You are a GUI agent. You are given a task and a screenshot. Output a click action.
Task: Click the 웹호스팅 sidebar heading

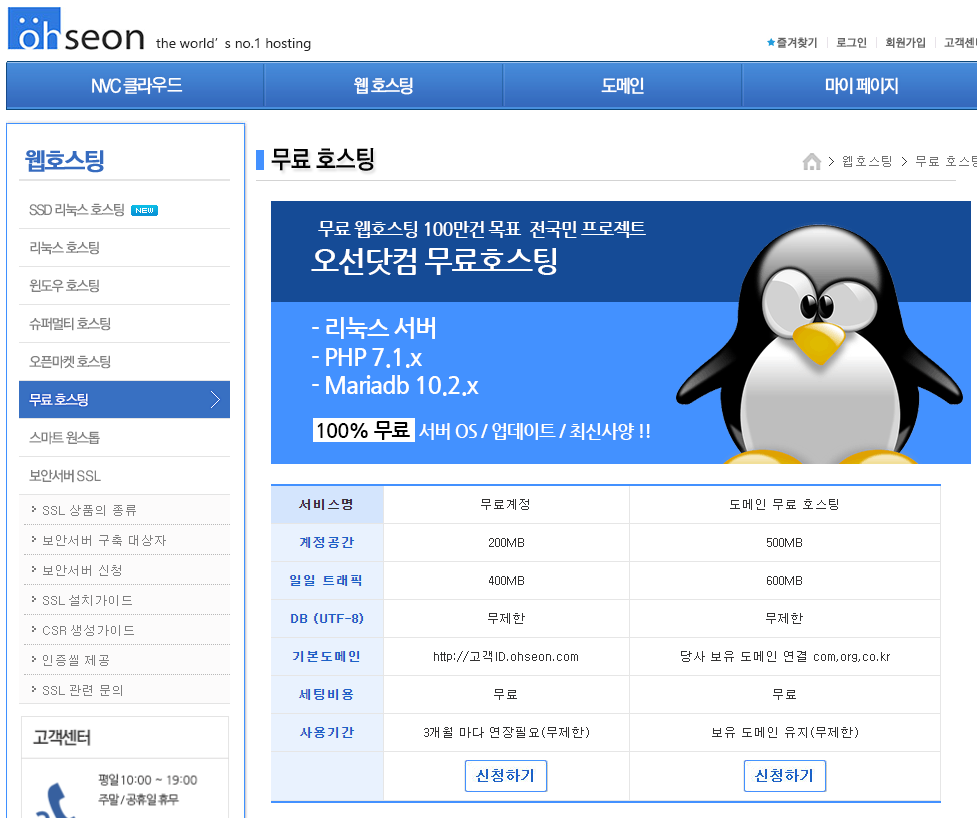click(x=64, y=160)
